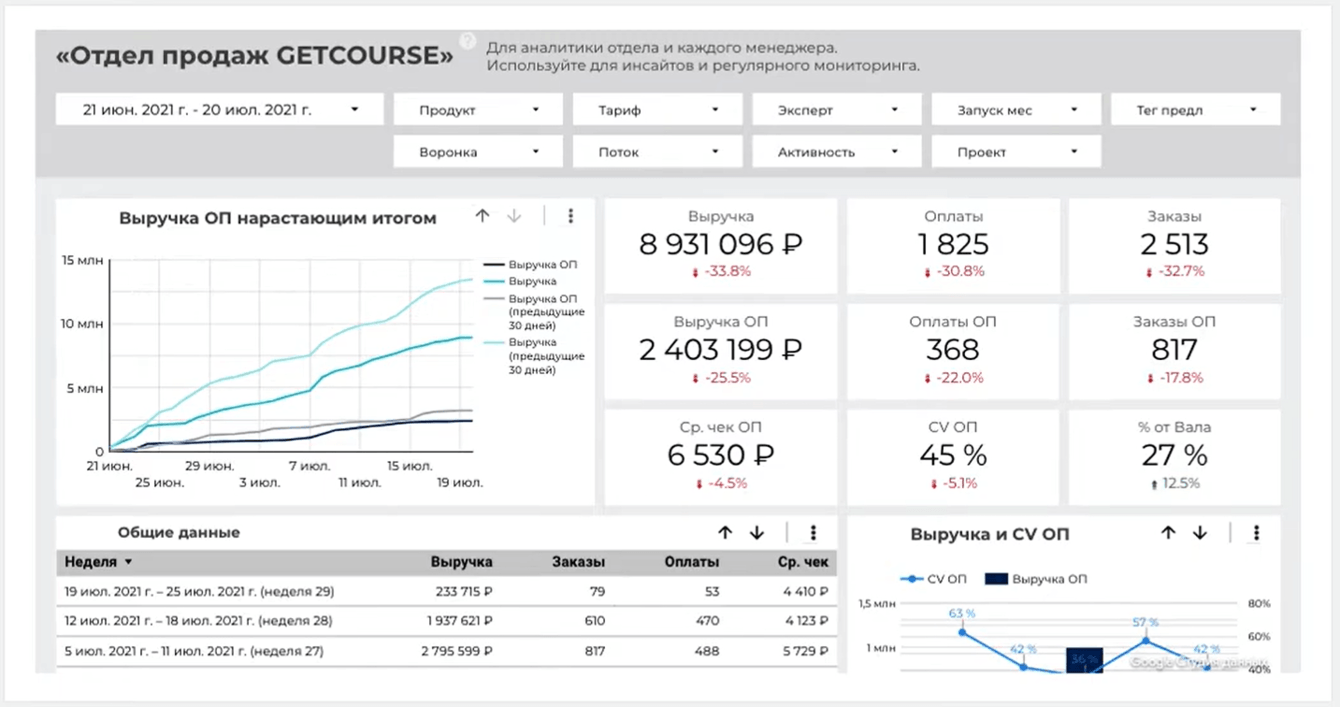Toggle Выручка teal legend entry
1340x707 pixels.
519,282
